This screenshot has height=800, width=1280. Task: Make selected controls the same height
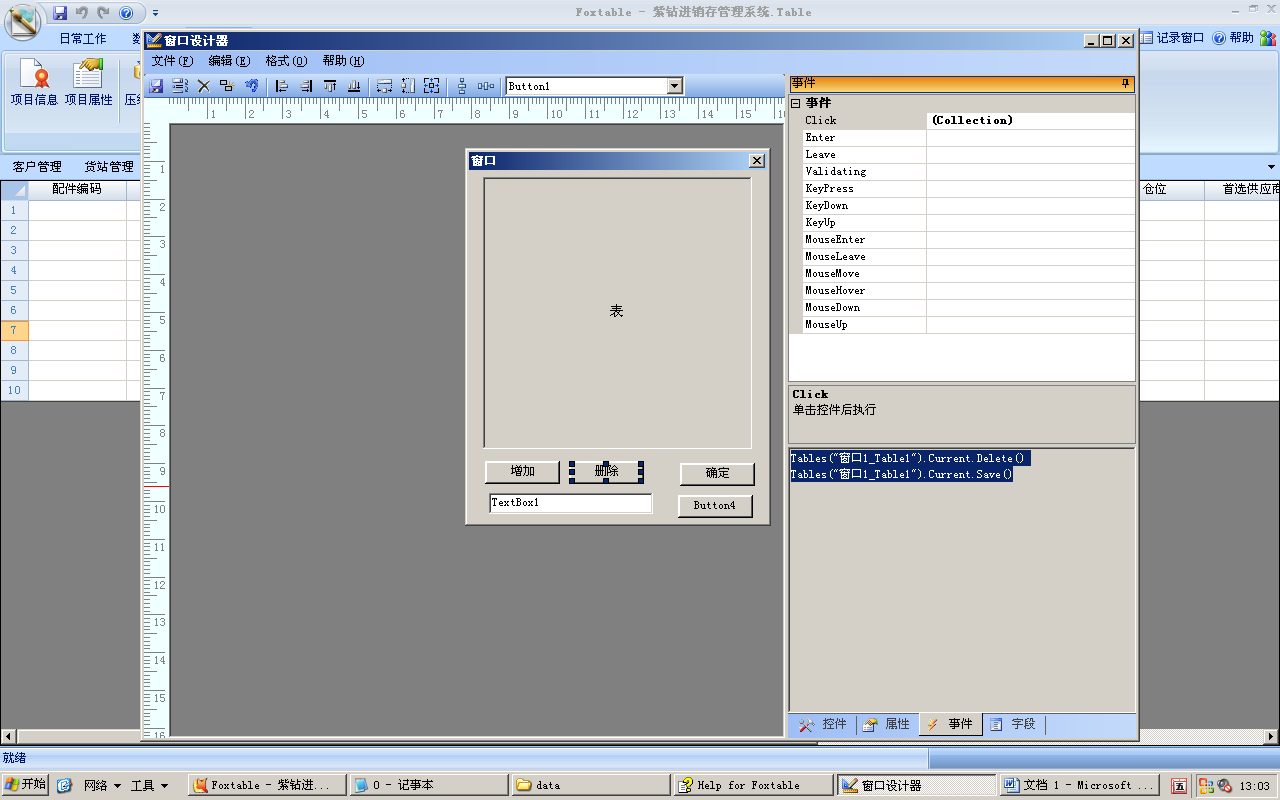tap(408, 86)
